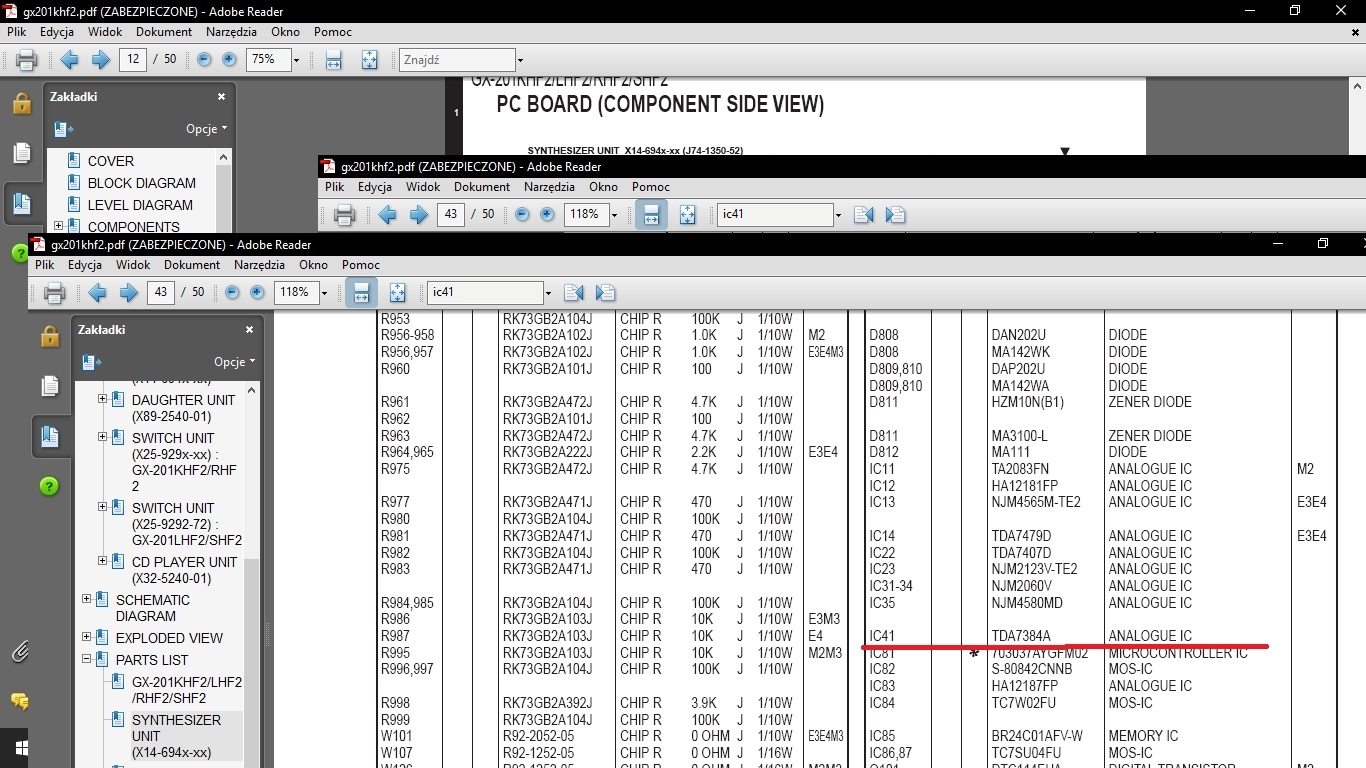1366x768 pixels.
Task: Open BLOCK DIAGRAM bookmark in back window
Action: 141,183
